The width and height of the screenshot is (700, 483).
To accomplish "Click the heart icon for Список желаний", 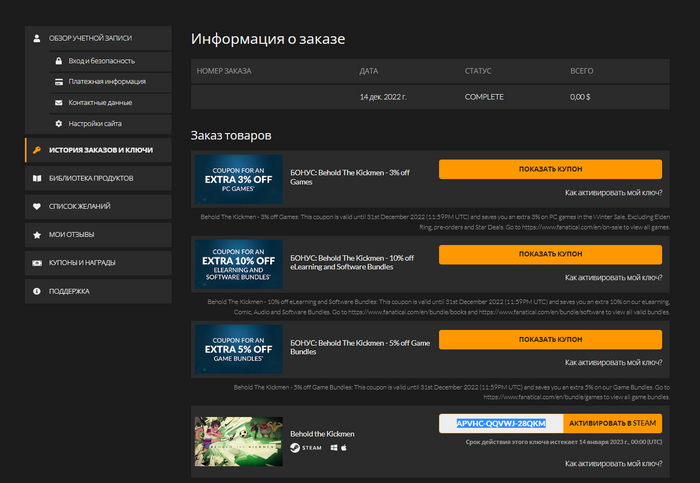I will tap(37, 206).
